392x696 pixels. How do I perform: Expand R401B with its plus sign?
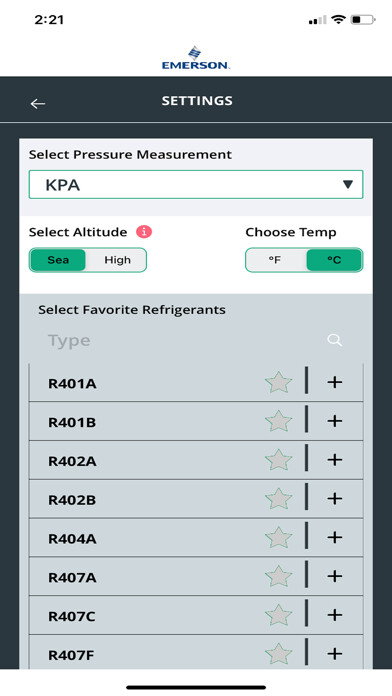[x=335, y=421]
